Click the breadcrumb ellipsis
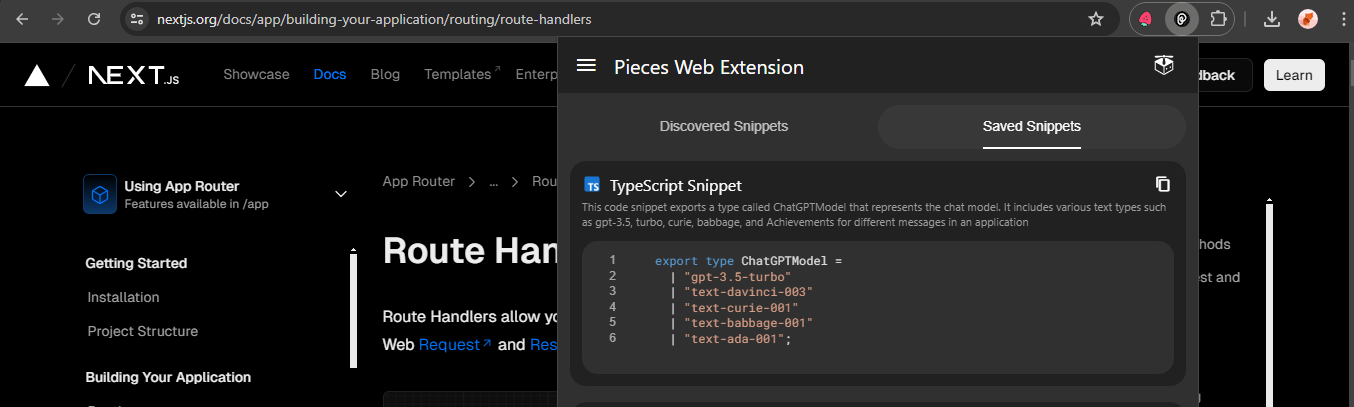 [x=493, y=181]
